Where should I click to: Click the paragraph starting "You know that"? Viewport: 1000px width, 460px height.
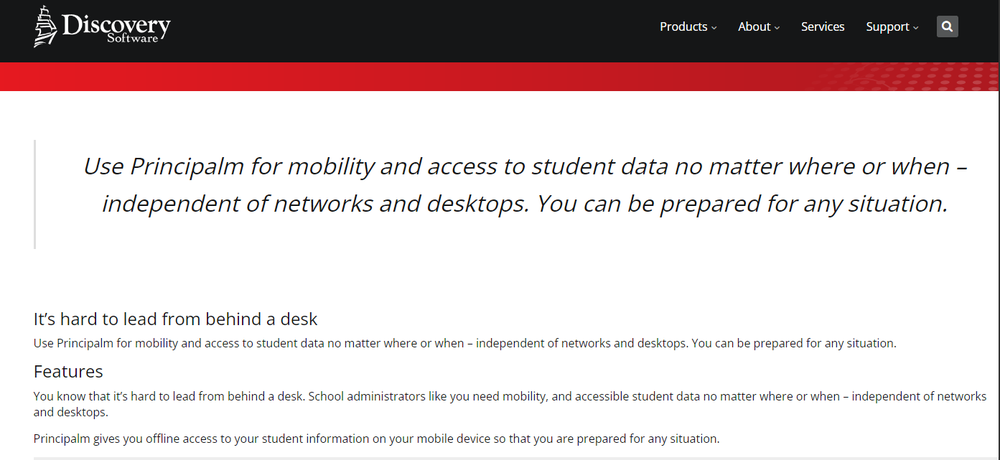510,404
